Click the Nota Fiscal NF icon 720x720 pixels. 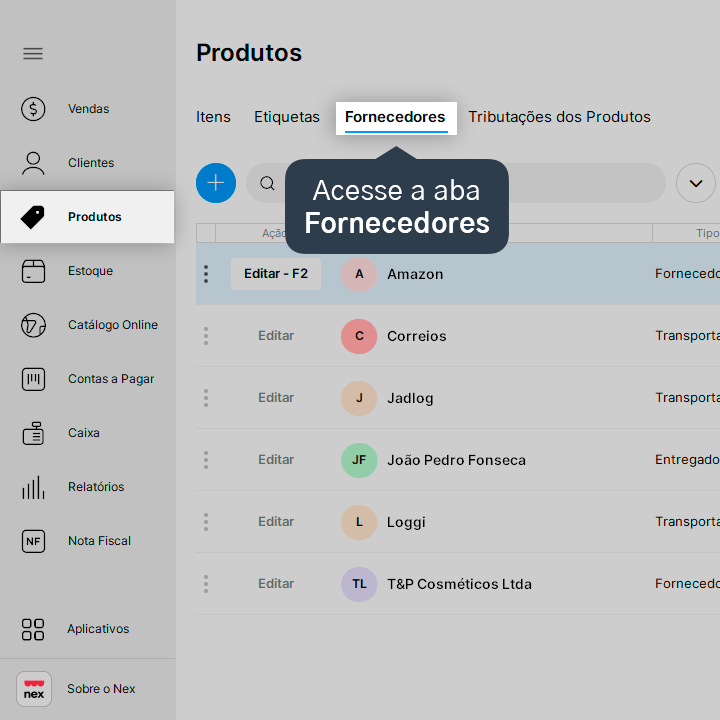pyautogui.click(x=33, y=541)
